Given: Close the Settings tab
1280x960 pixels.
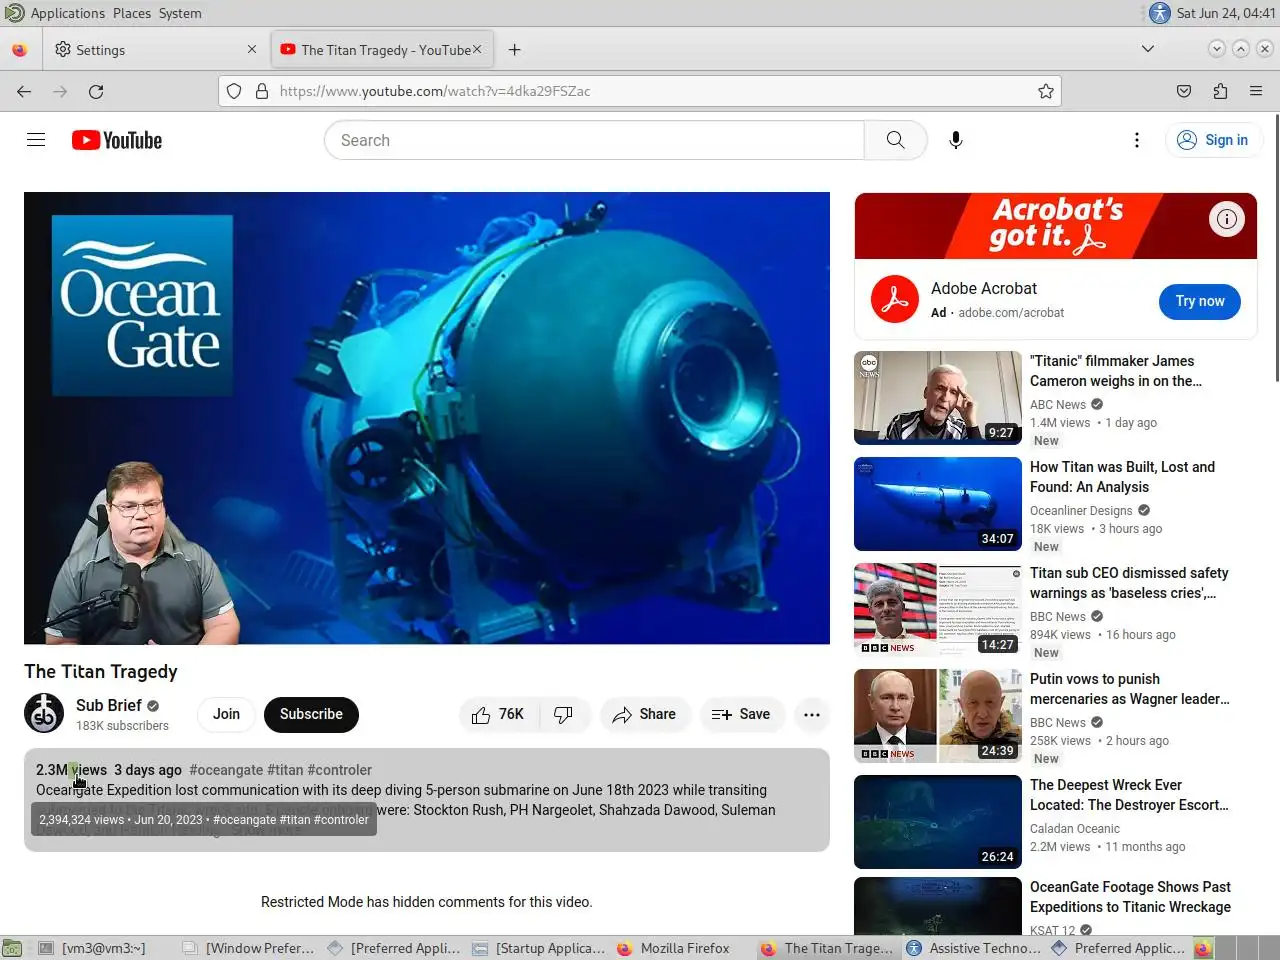Looking at the screenshot, I should [x=252, y=49].
